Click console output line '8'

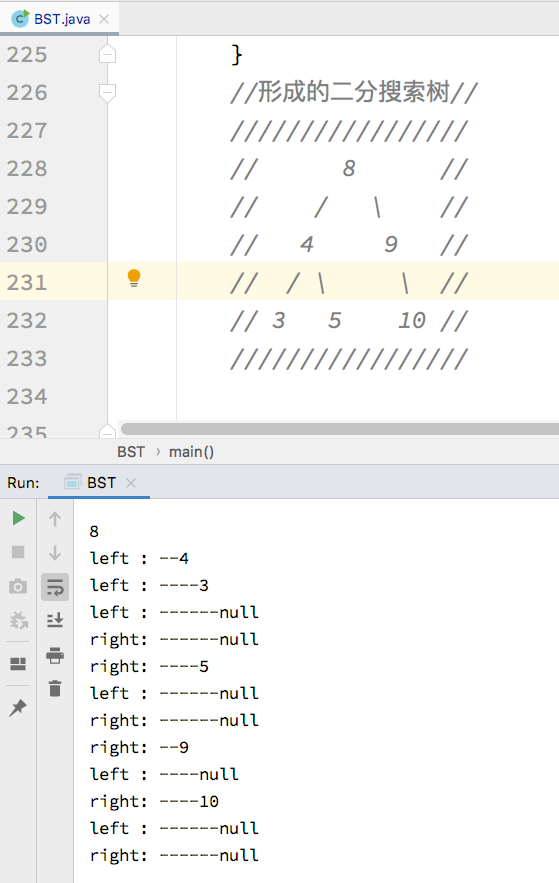tap(94, 531)
